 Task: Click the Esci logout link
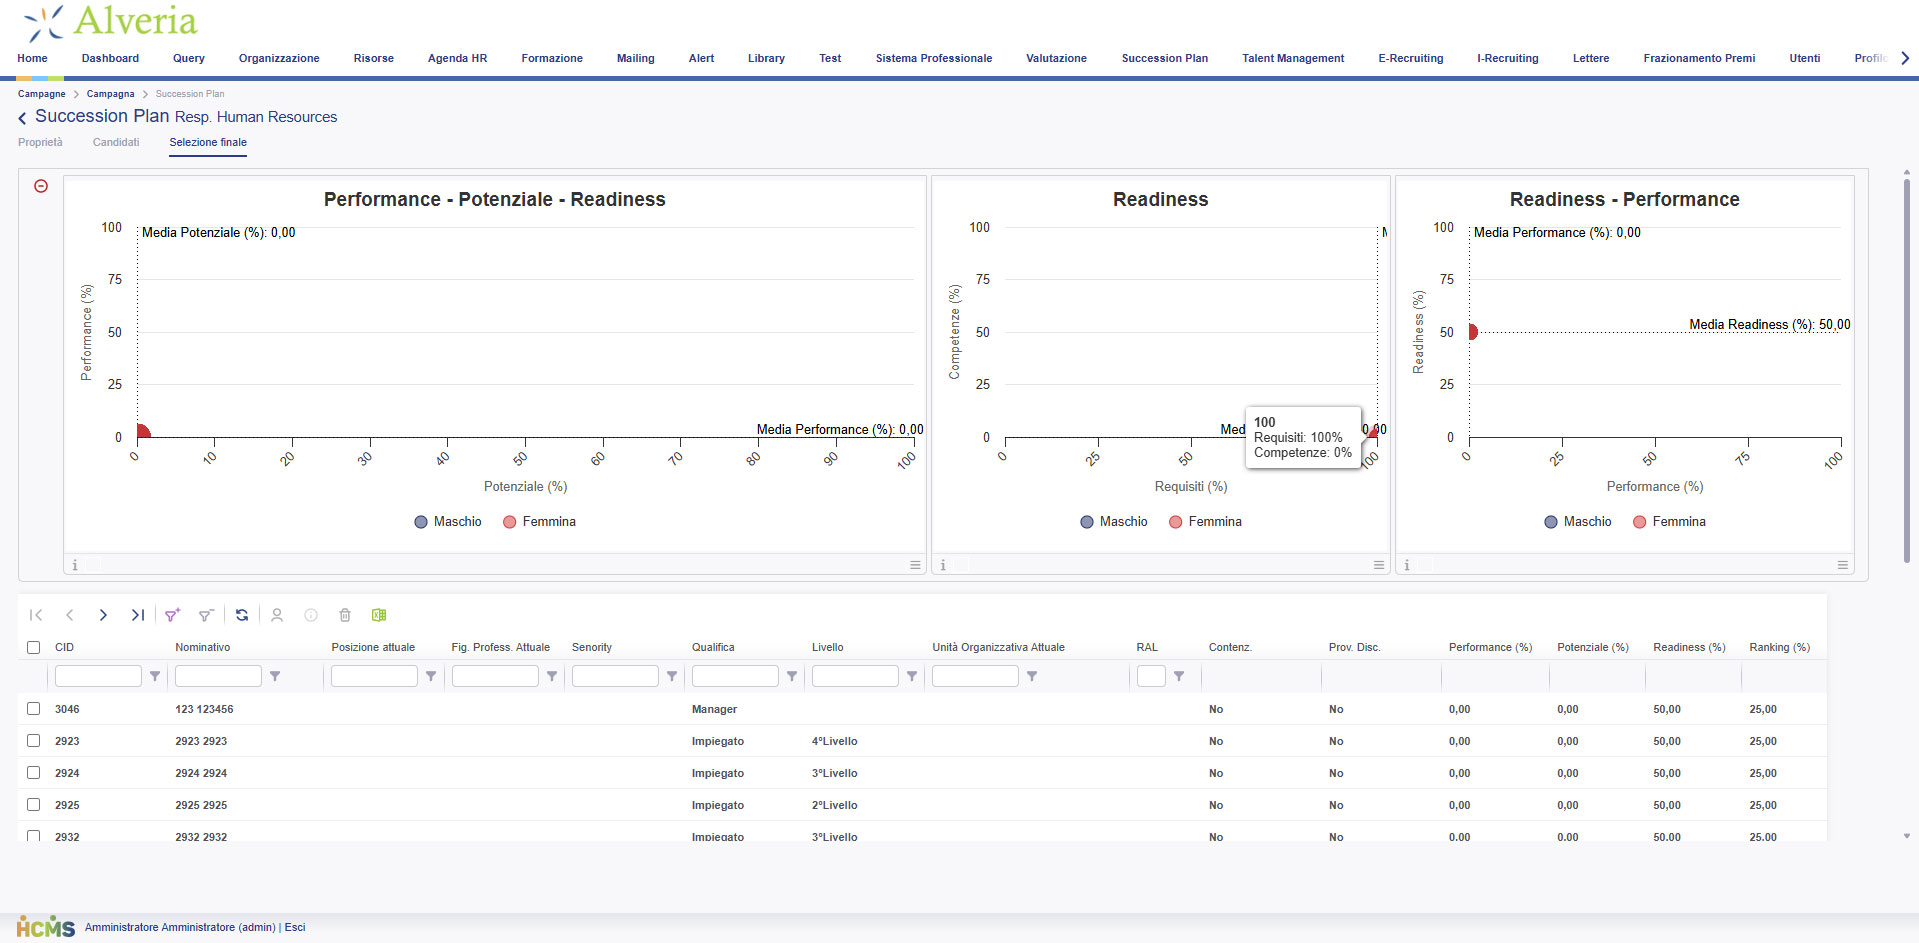pos(295,927)
